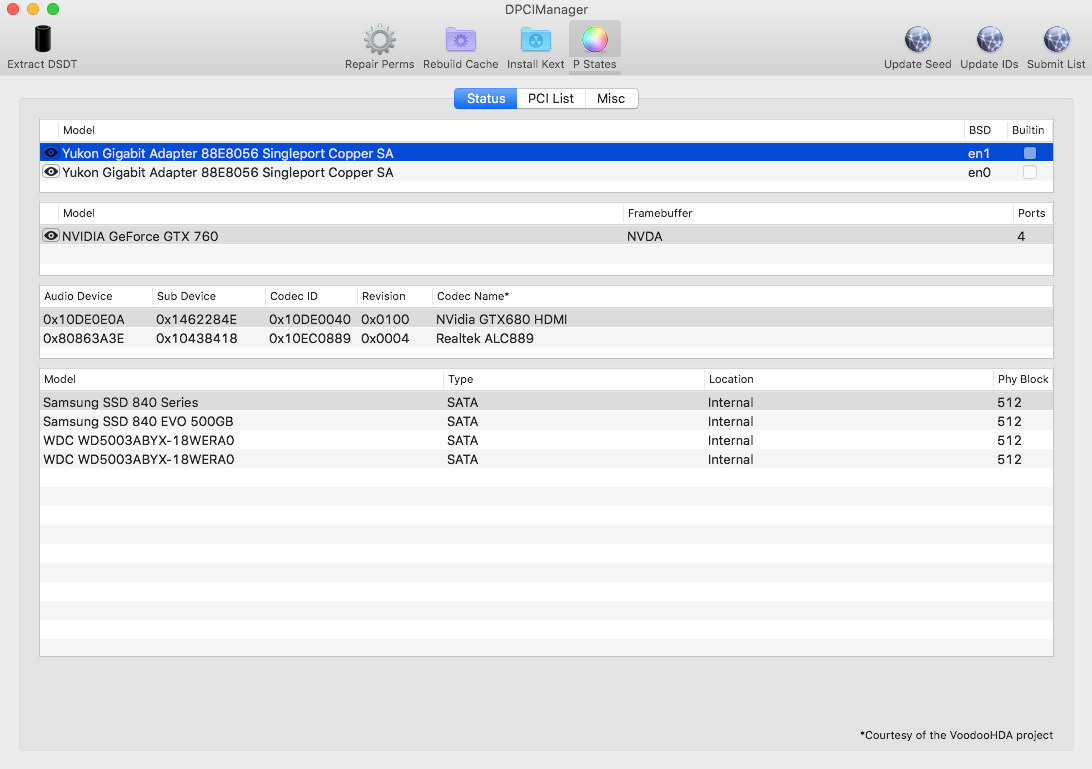The height and width of the screenshot is (769, 1092).
Task: Click revision 0x0004 cell
Action: pos(384,338)
